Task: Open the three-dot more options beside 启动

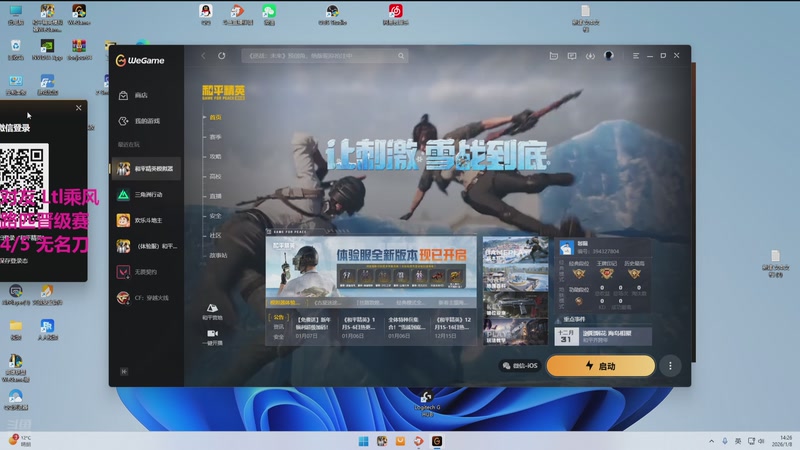Action: (670, 366)
